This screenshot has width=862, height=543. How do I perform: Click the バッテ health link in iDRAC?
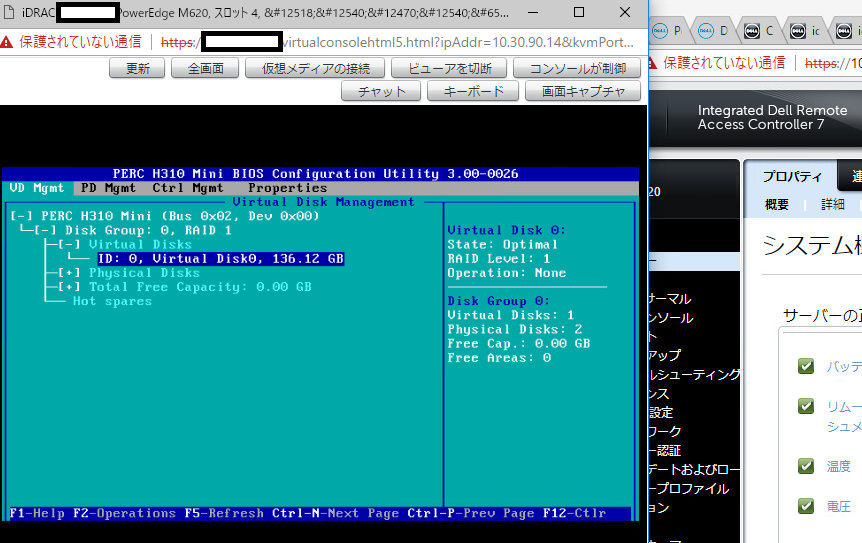coord(844,367)
